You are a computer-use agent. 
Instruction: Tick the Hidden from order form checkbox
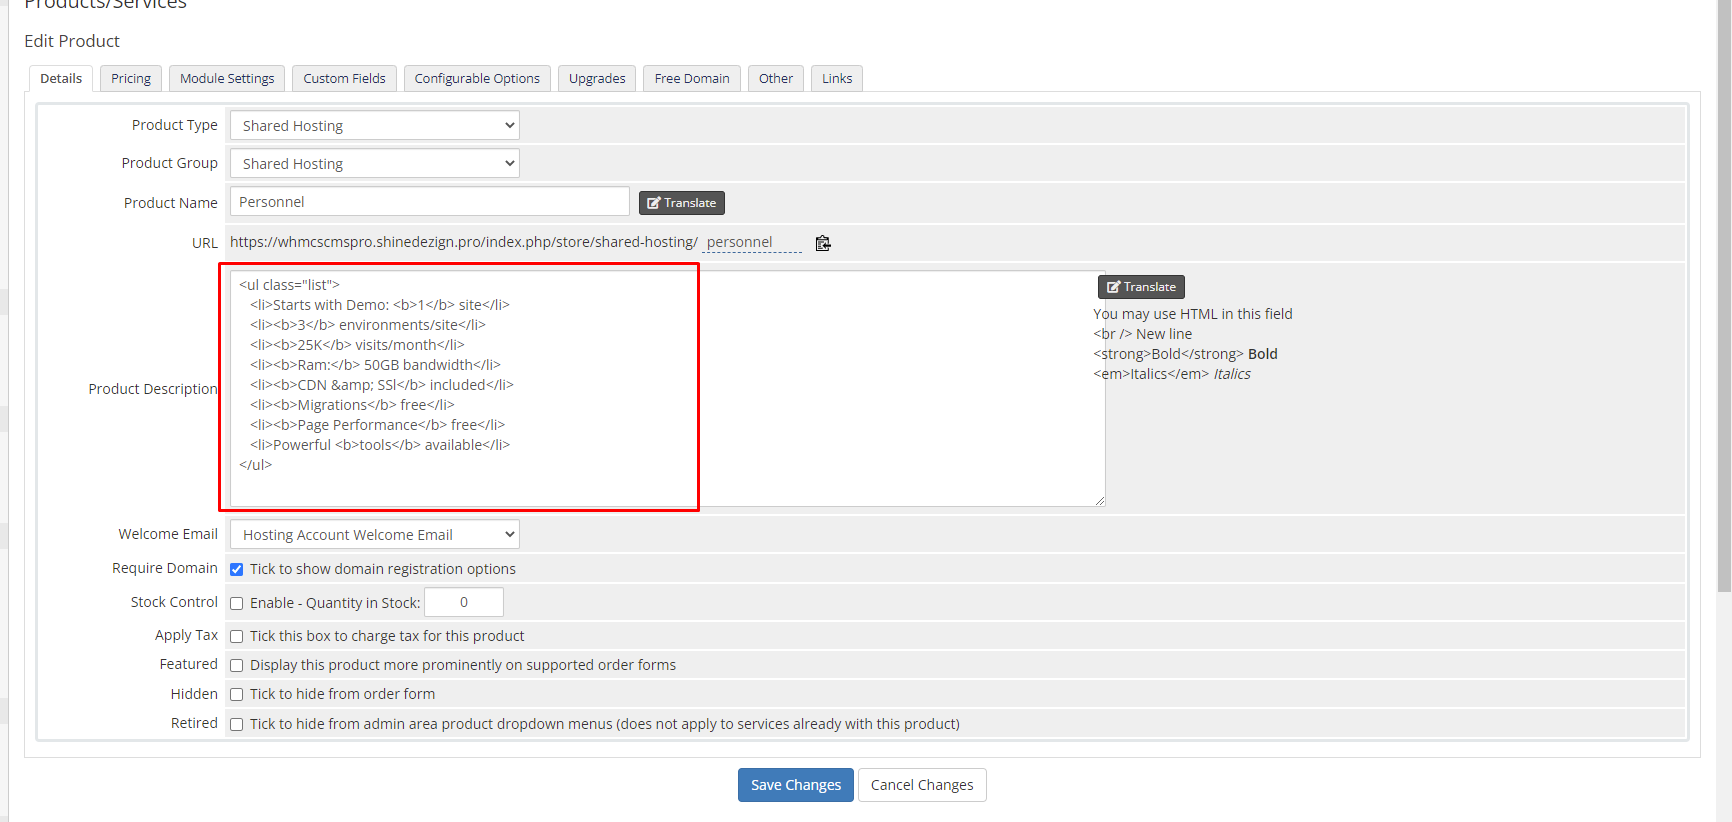pyautogui.click(x=237, y=694)
